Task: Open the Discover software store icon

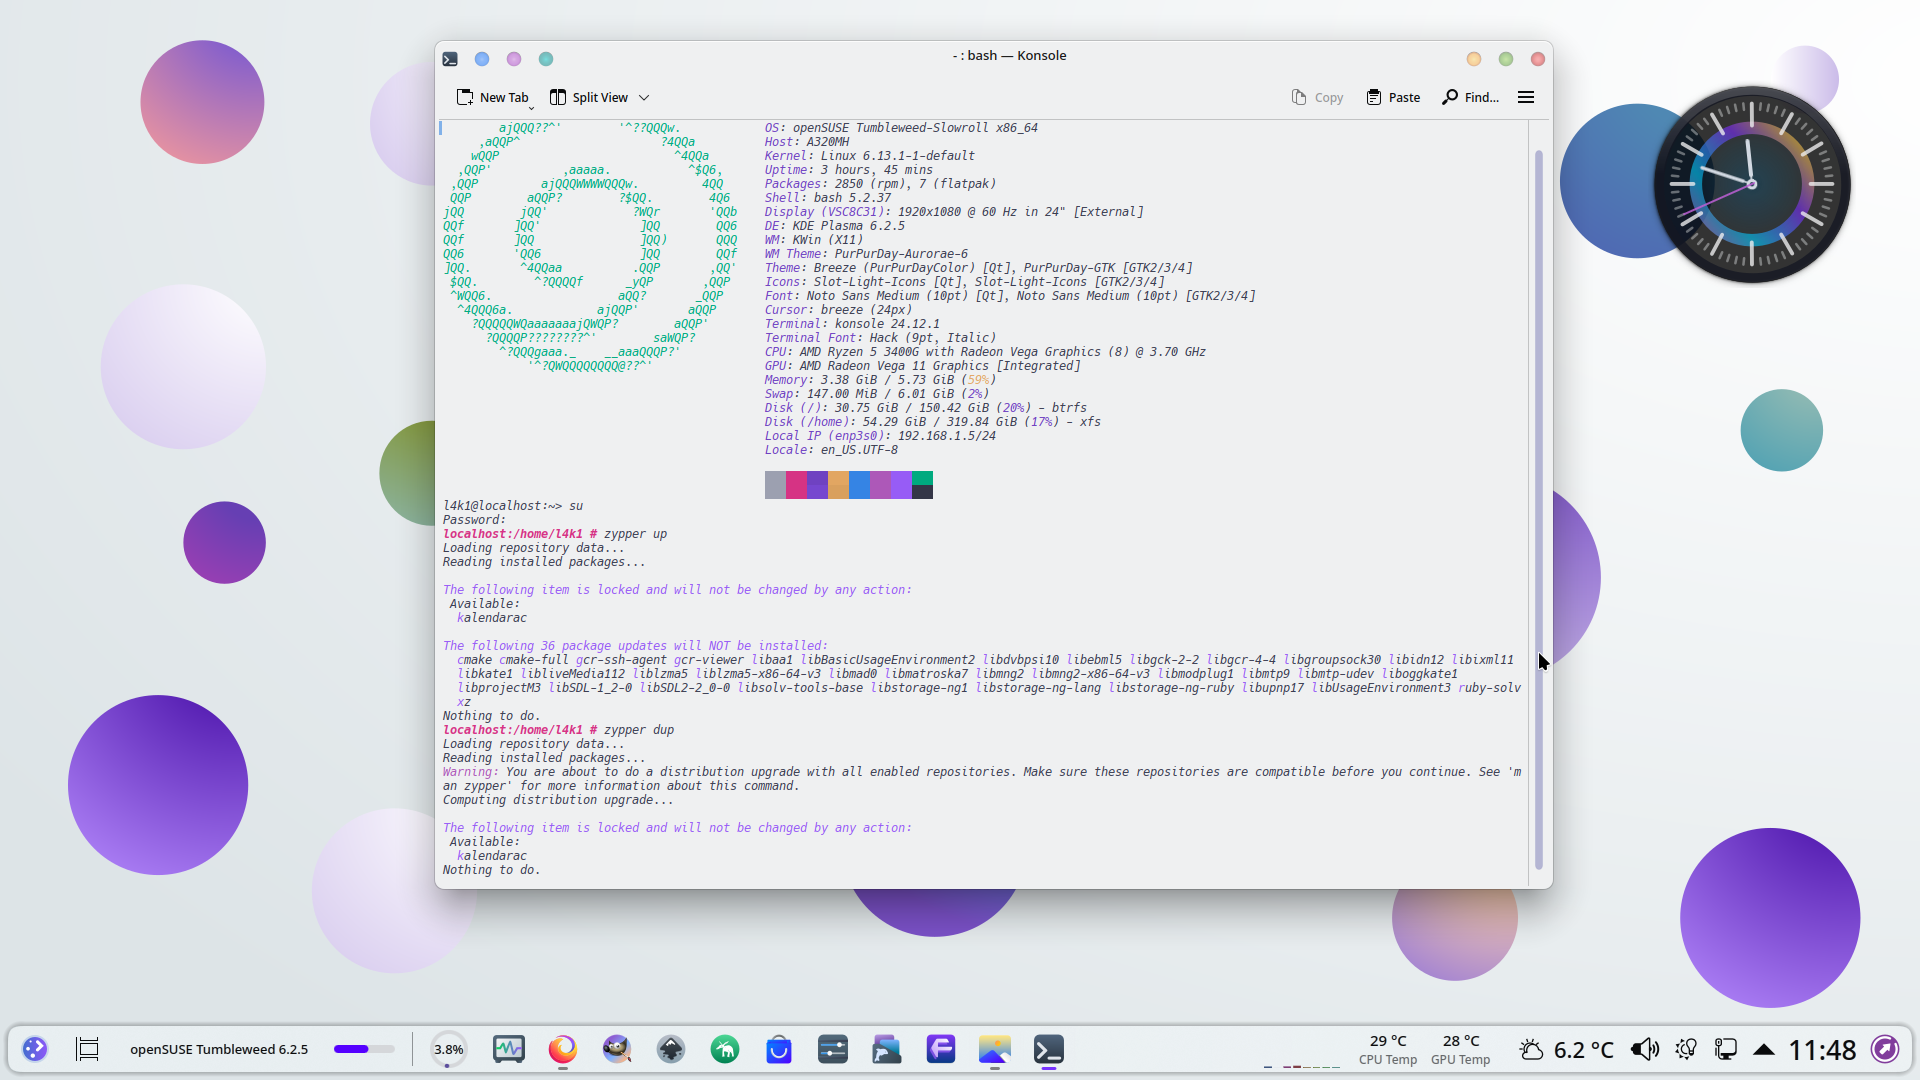Action: tap(779, 1048)
